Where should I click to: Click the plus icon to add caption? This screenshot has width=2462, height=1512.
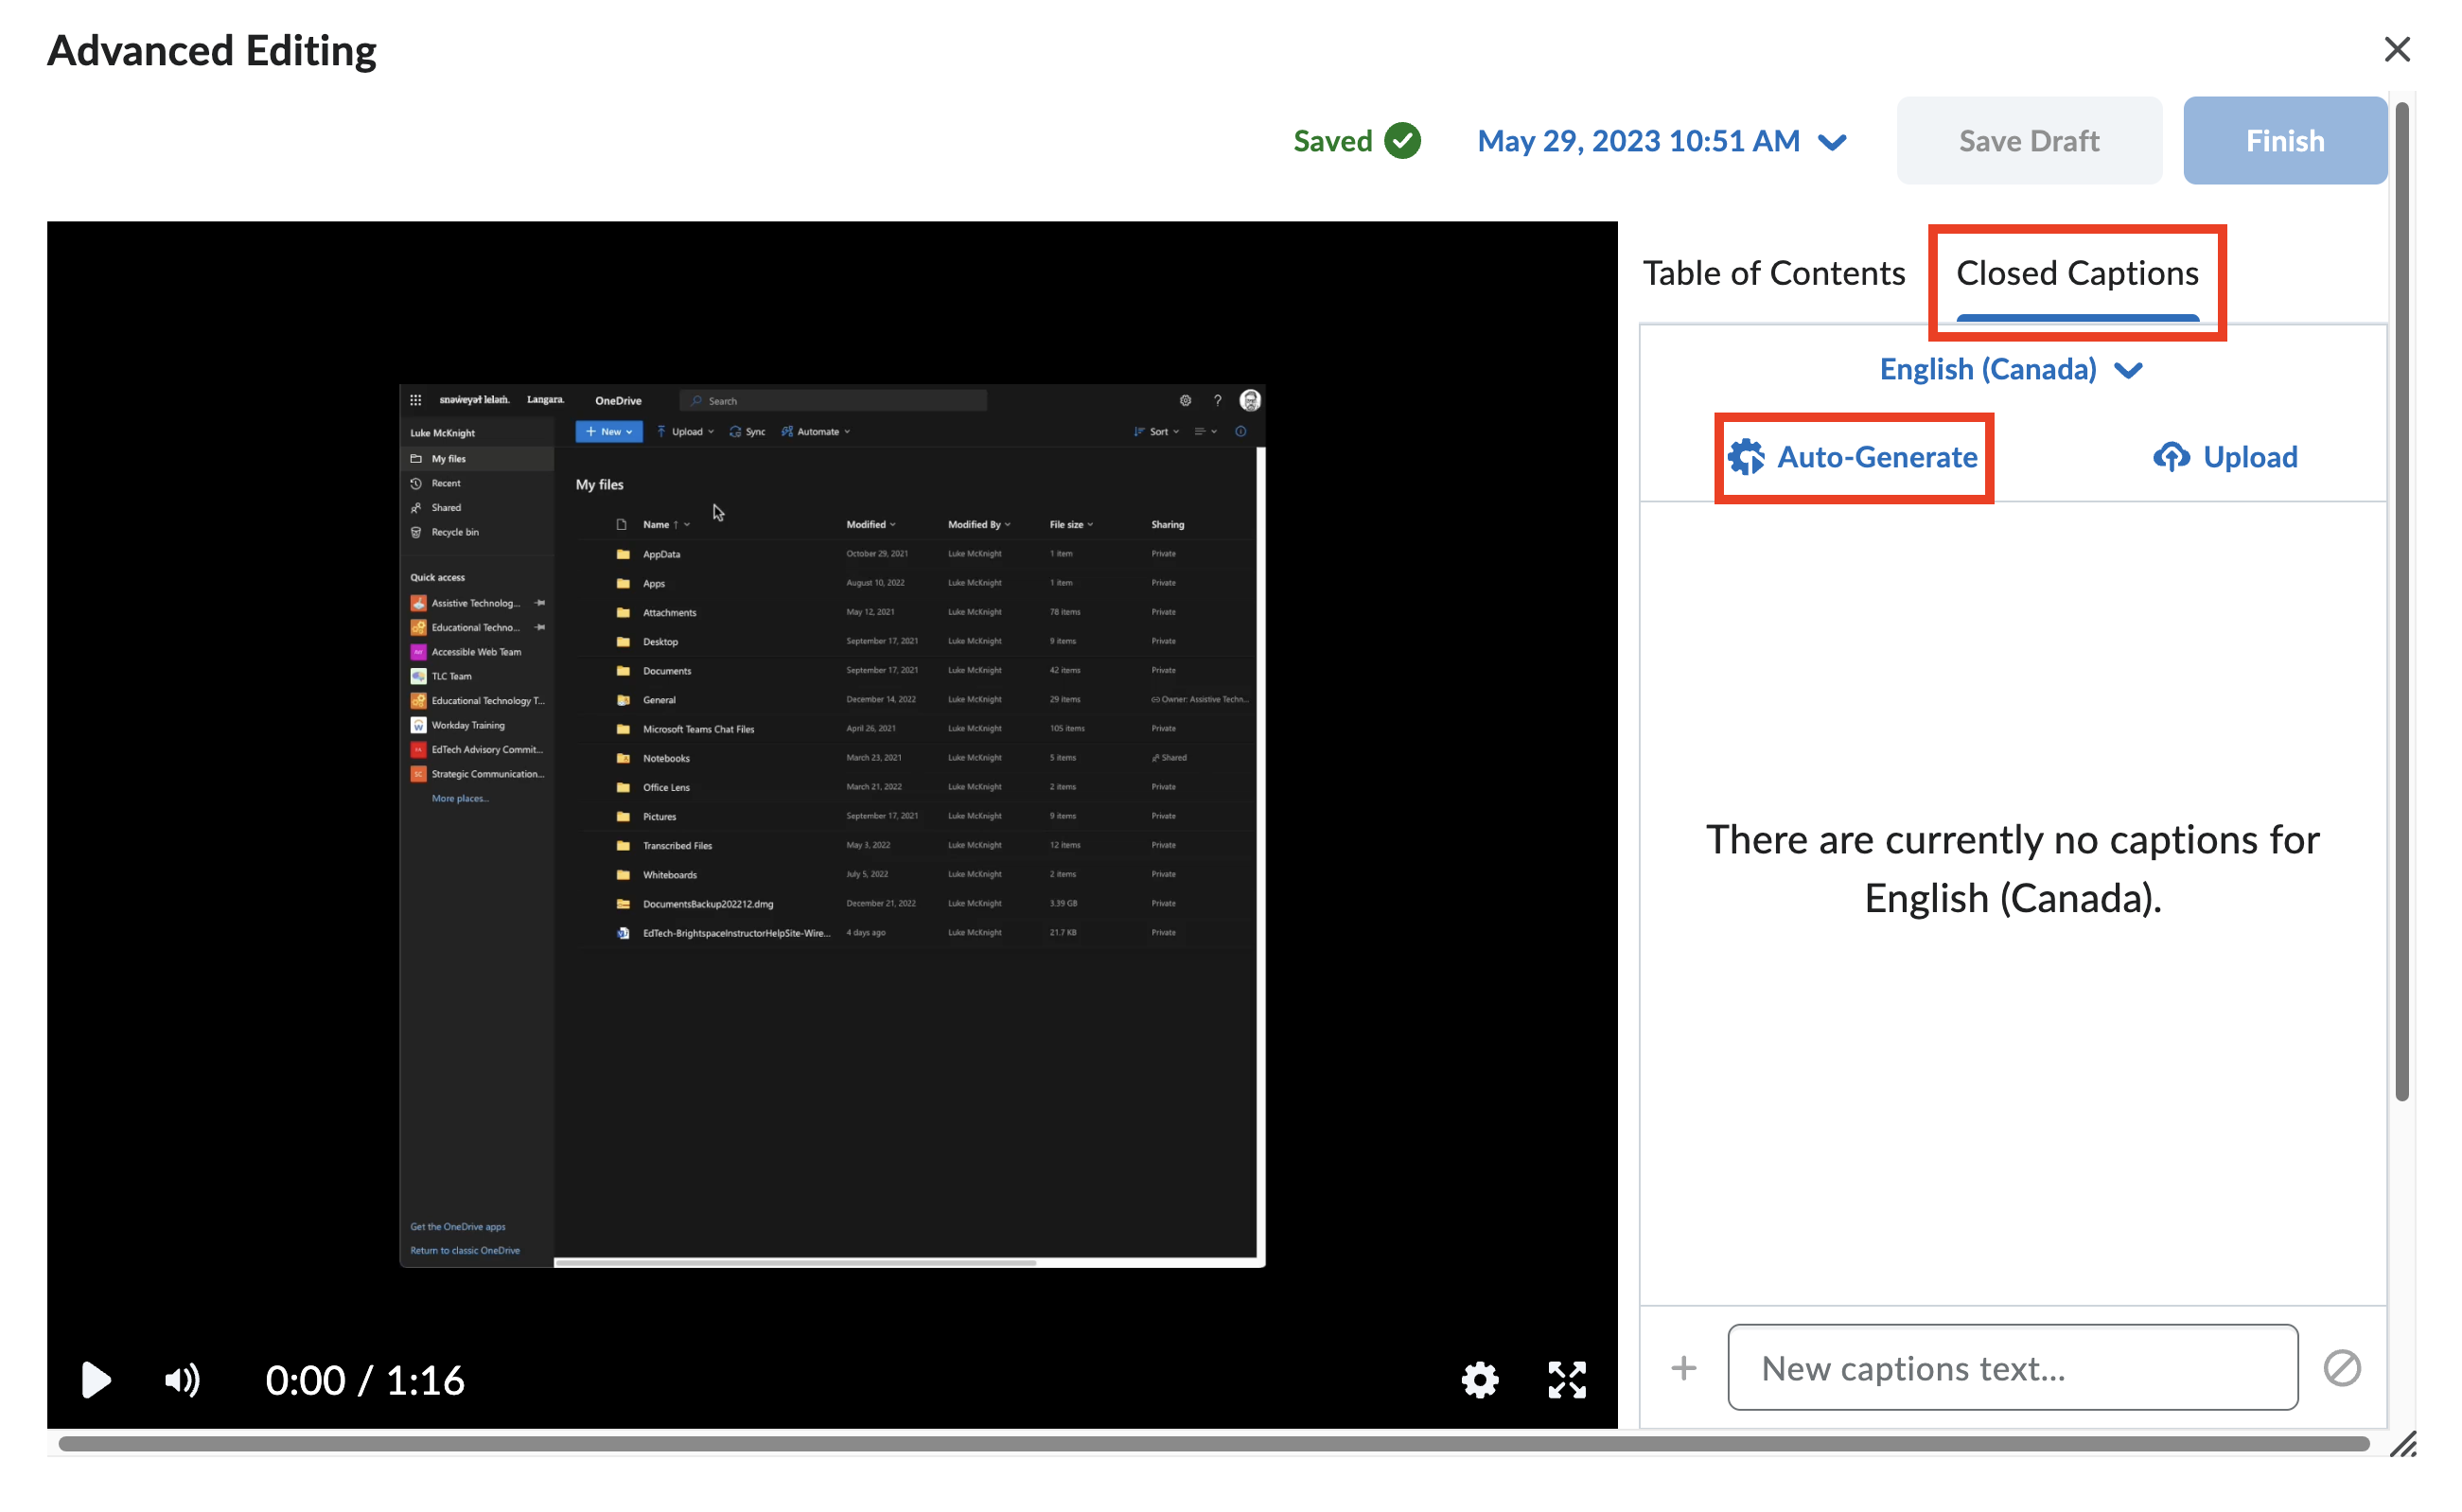click(x=1683, y=1367)
